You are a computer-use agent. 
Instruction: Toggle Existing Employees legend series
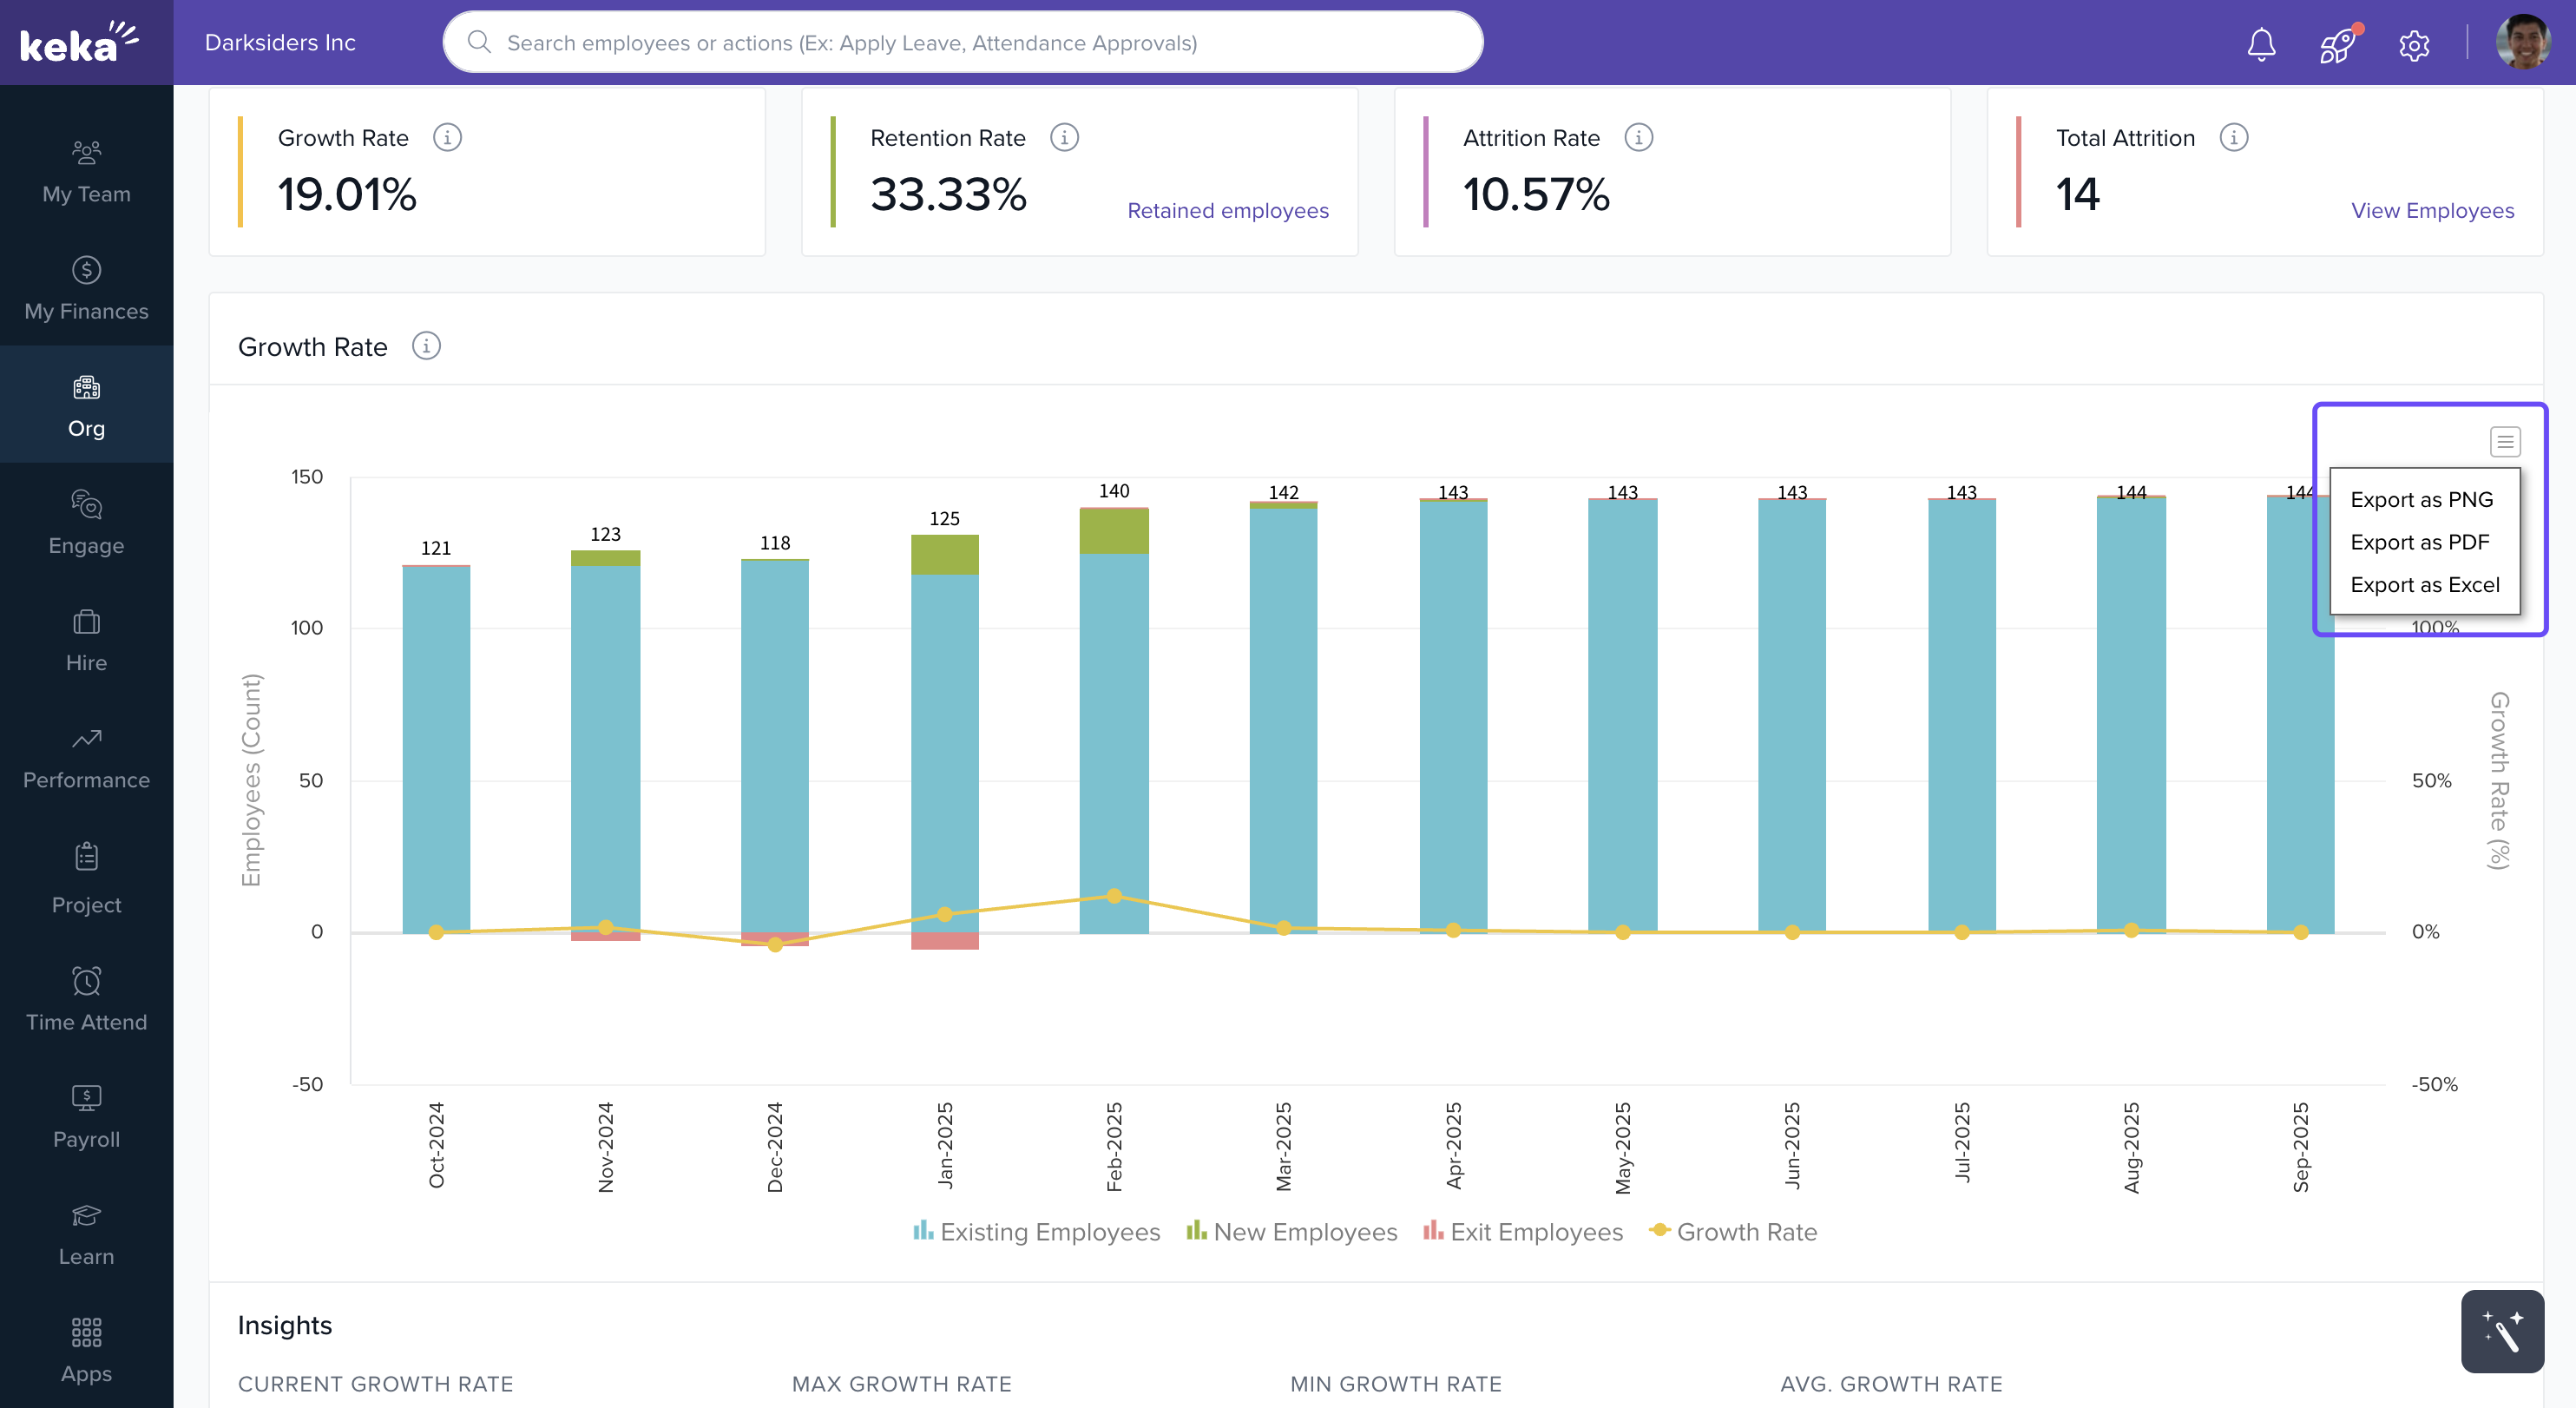click(1037, 1232)
